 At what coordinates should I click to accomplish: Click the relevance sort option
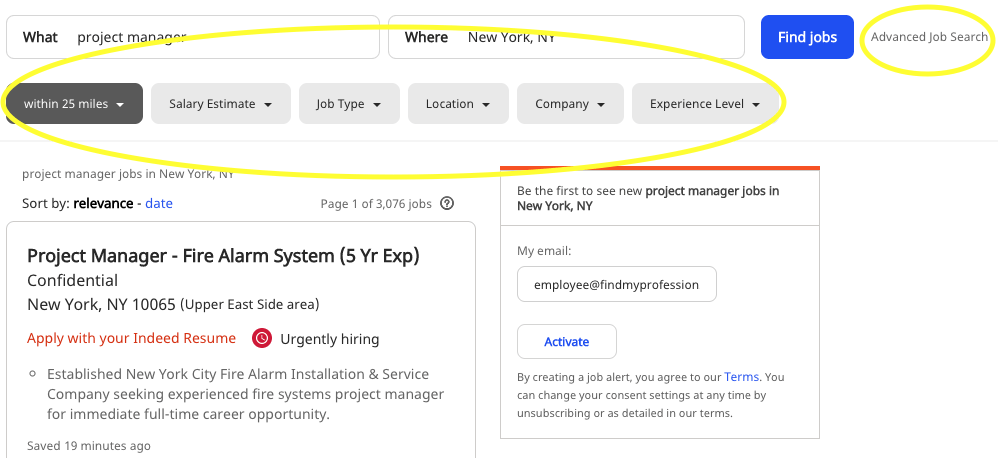point(103,204)
